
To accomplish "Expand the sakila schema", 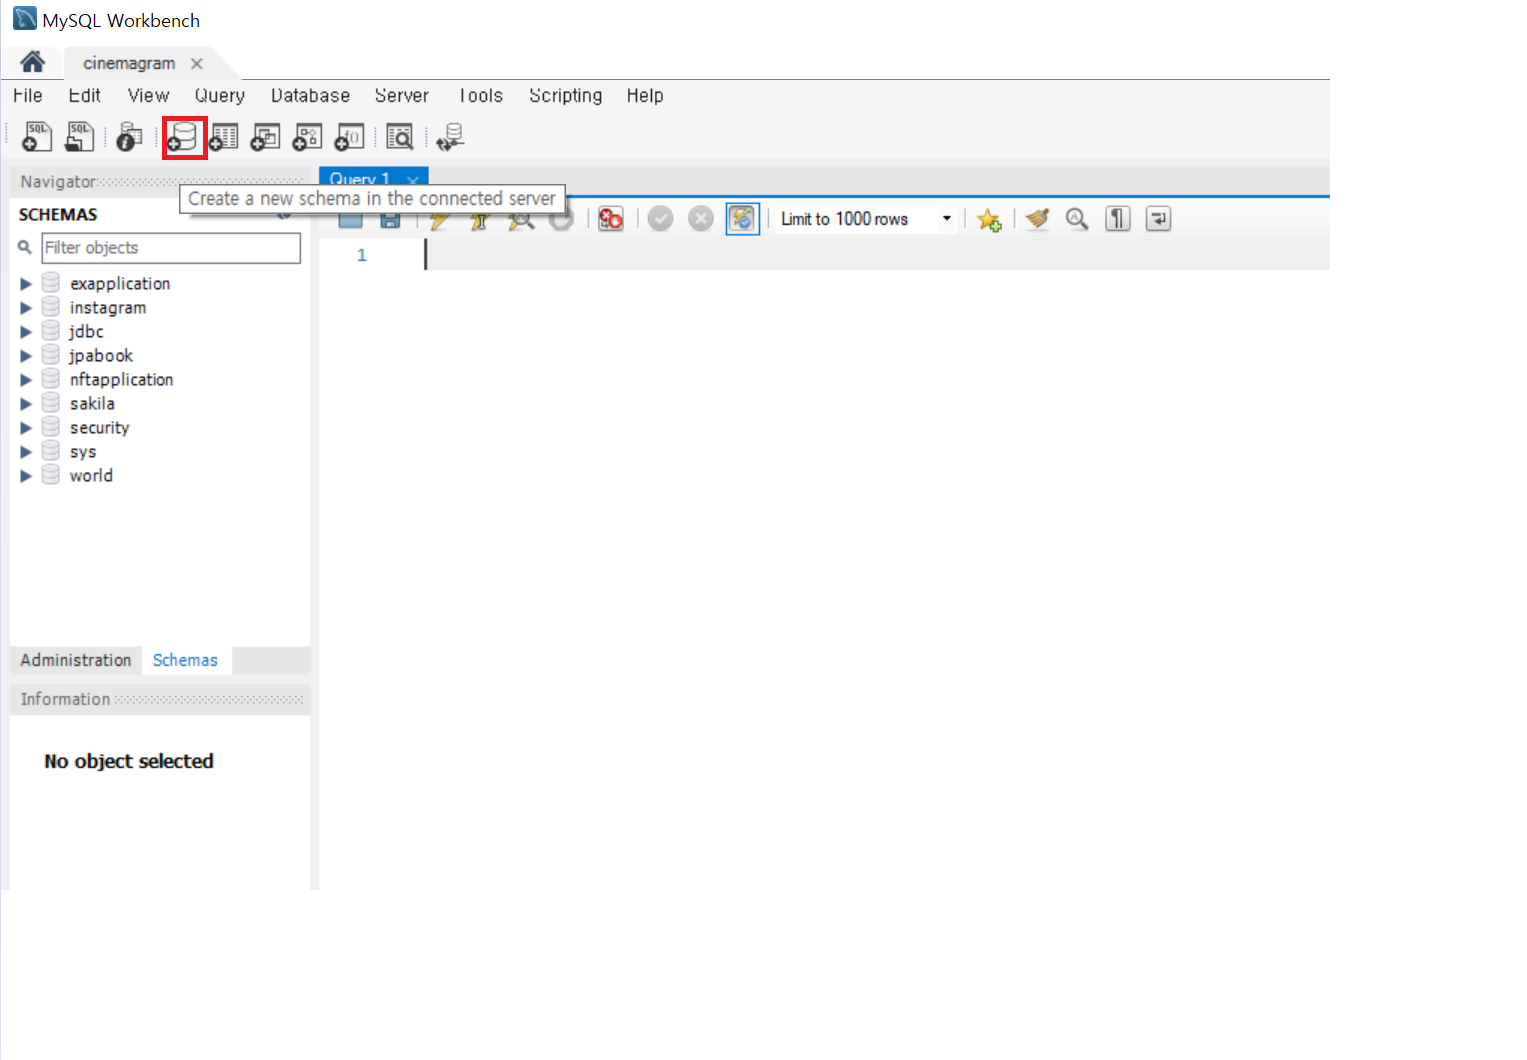I will 26,404.
